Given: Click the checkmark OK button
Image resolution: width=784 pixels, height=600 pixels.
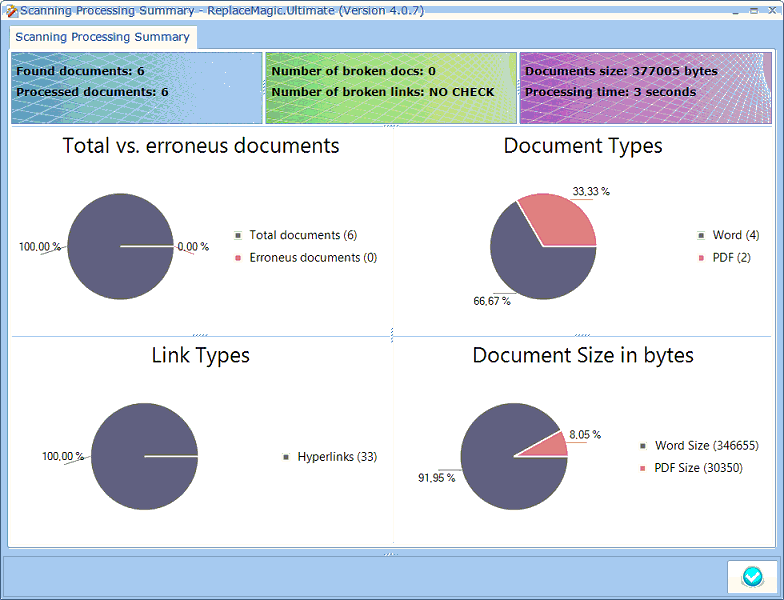Looking at the screenshot, I should 752,577.
